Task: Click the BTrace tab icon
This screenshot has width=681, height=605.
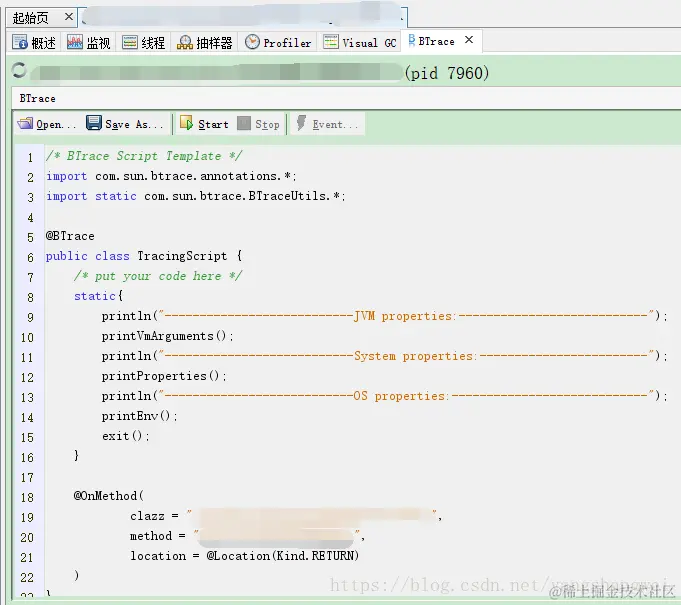Action: pos(412,40)
